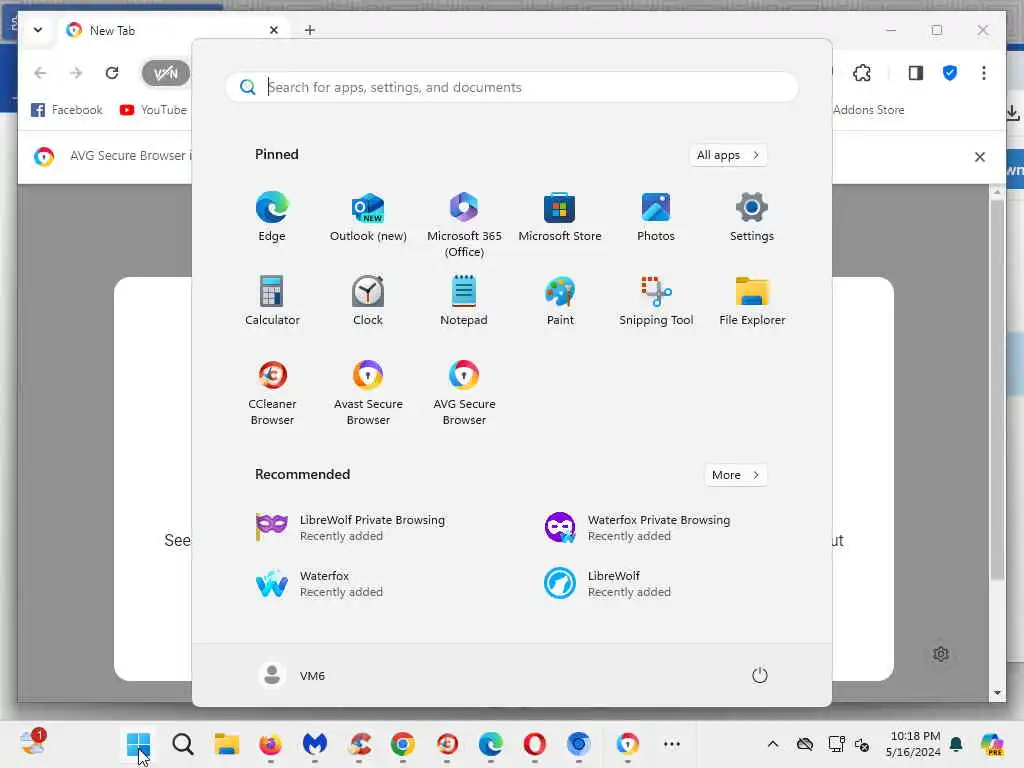Viewport: 1024px width, 768px height.
Task: Open Avast Secure Browser
Action: pyautogui.click(x=368, y=392)
